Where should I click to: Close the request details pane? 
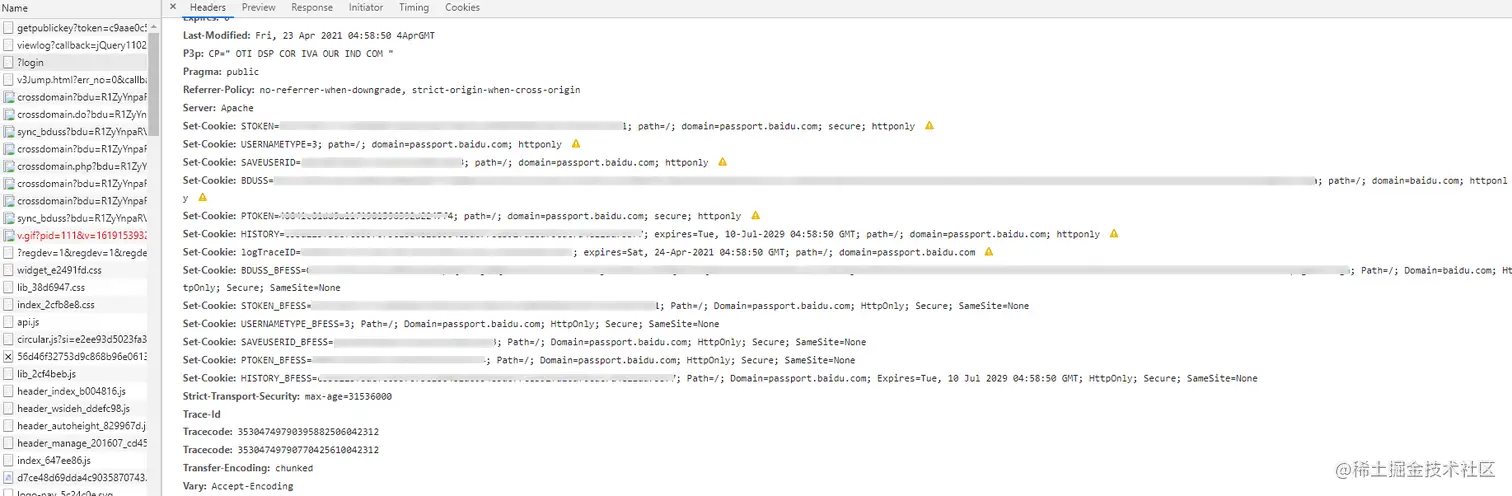[x=172, y=7]
